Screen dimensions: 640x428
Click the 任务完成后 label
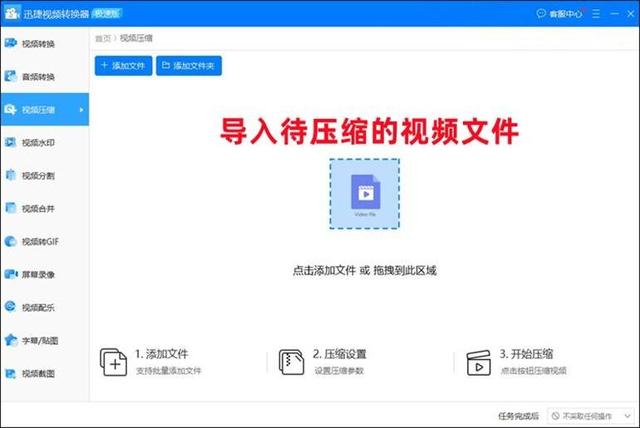[518, 416]
